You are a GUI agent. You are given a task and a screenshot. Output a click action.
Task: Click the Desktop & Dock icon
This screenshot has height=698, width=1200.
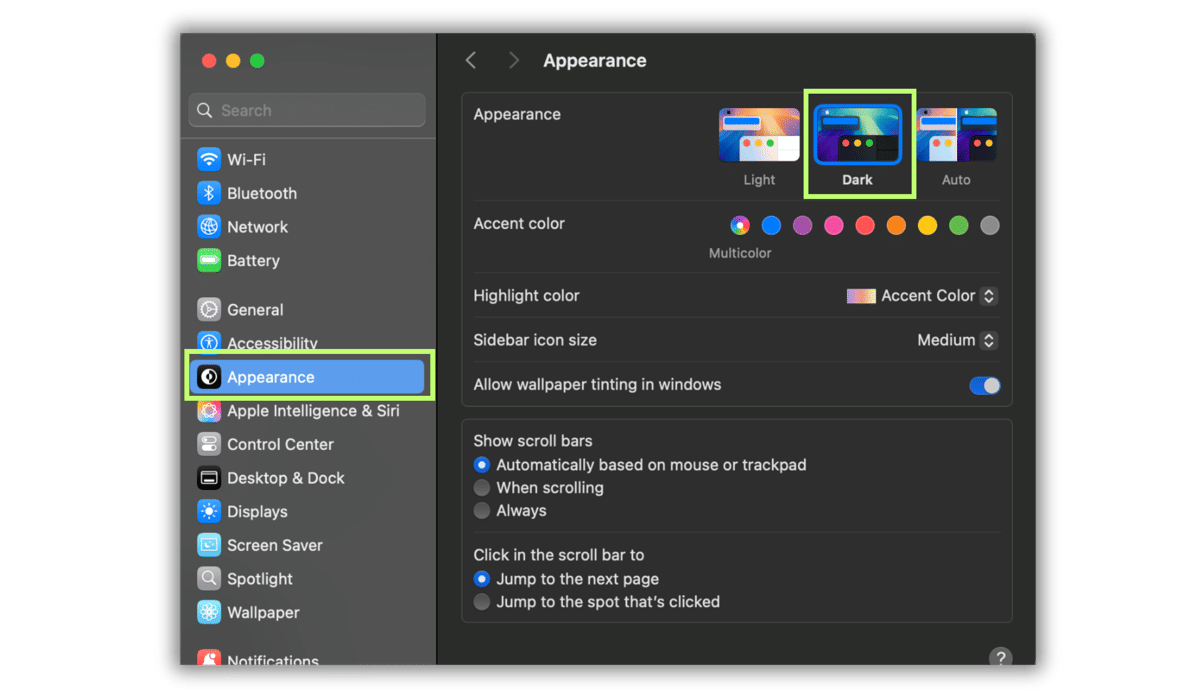coord(209,478)
